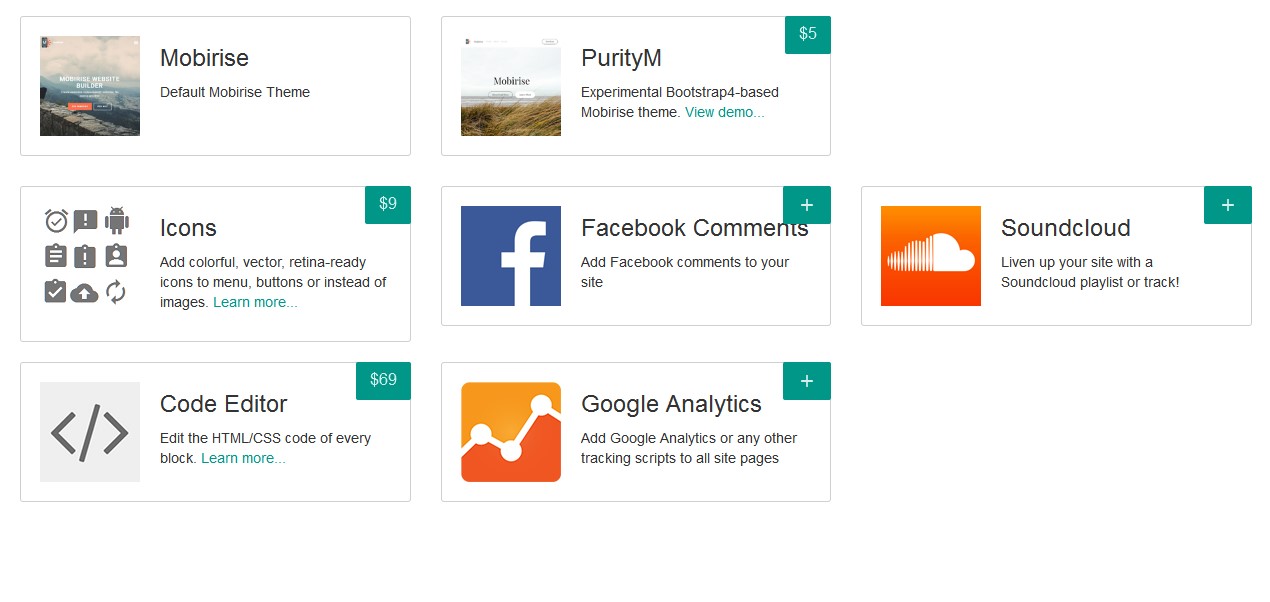Click the Facebook Comments title text
The image size is (1270, 602).
click(x=694, y=228)
